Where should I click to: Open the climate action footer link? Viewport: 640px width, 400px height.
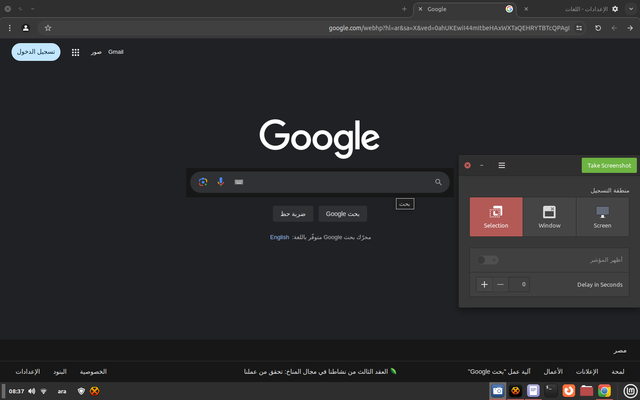coord(320,372)
